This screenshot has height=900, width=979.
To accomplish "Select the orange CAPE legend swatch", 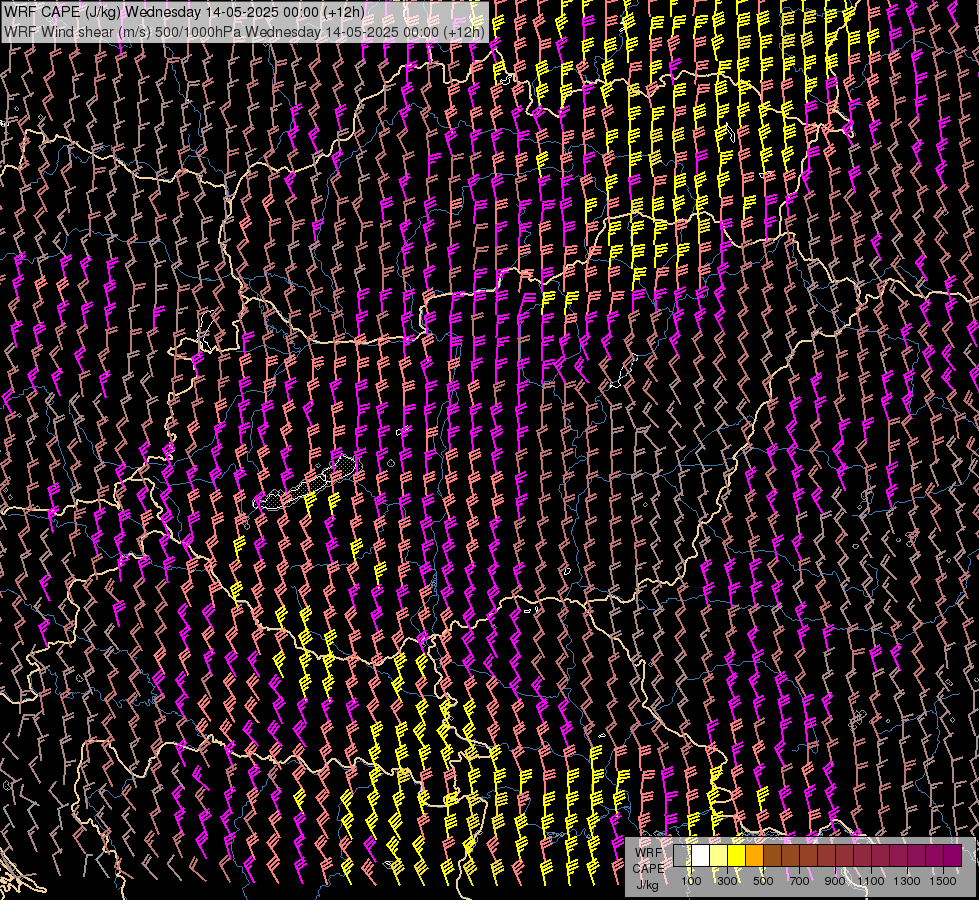I will tap(754, 855).
